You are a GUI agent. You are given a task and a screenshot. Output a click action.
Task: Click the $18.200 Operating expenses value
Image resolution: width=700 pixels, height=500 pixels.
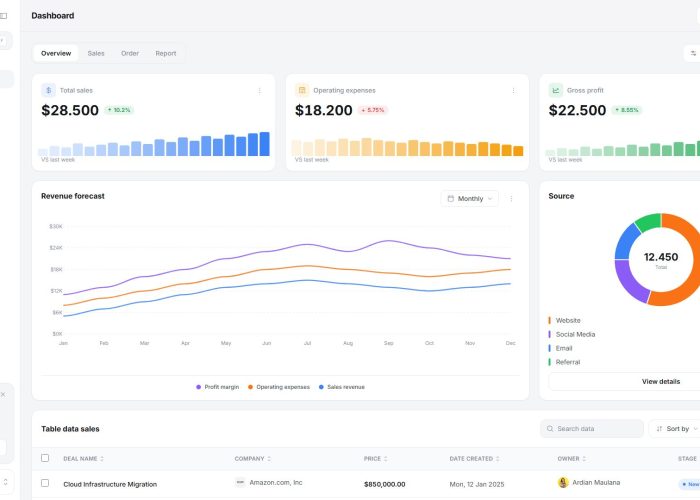click(x=324, y=110)
